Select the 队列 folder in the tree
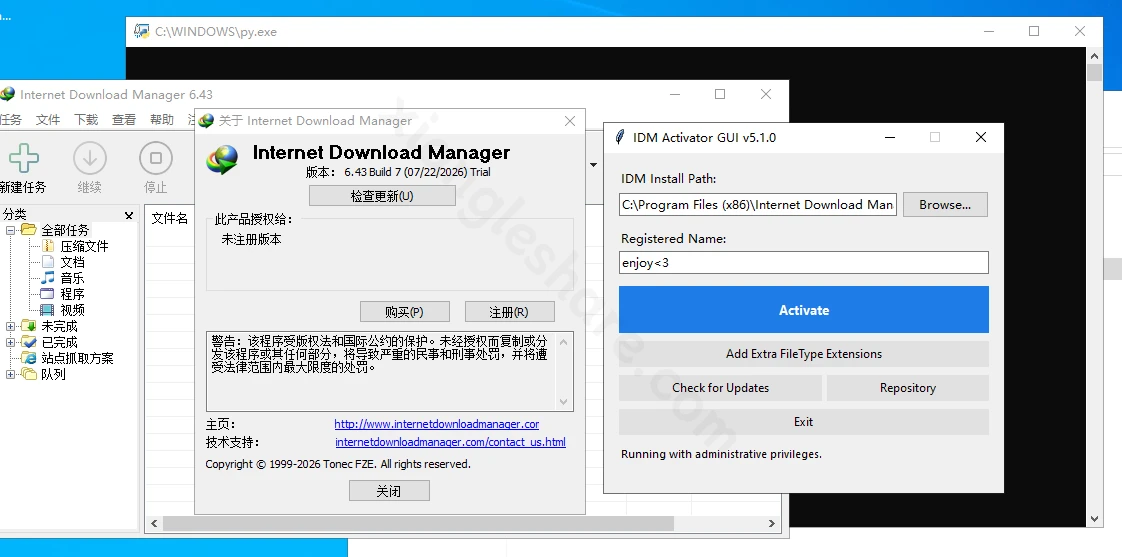1122x557 pixels. tap(53, 374)
